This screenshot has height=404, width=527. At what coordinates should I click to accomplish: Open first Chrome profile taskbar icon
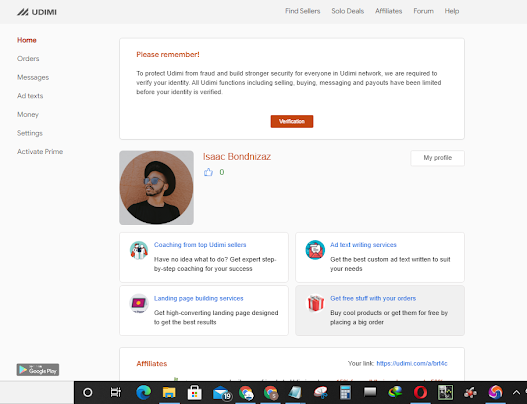coord(246,393)
